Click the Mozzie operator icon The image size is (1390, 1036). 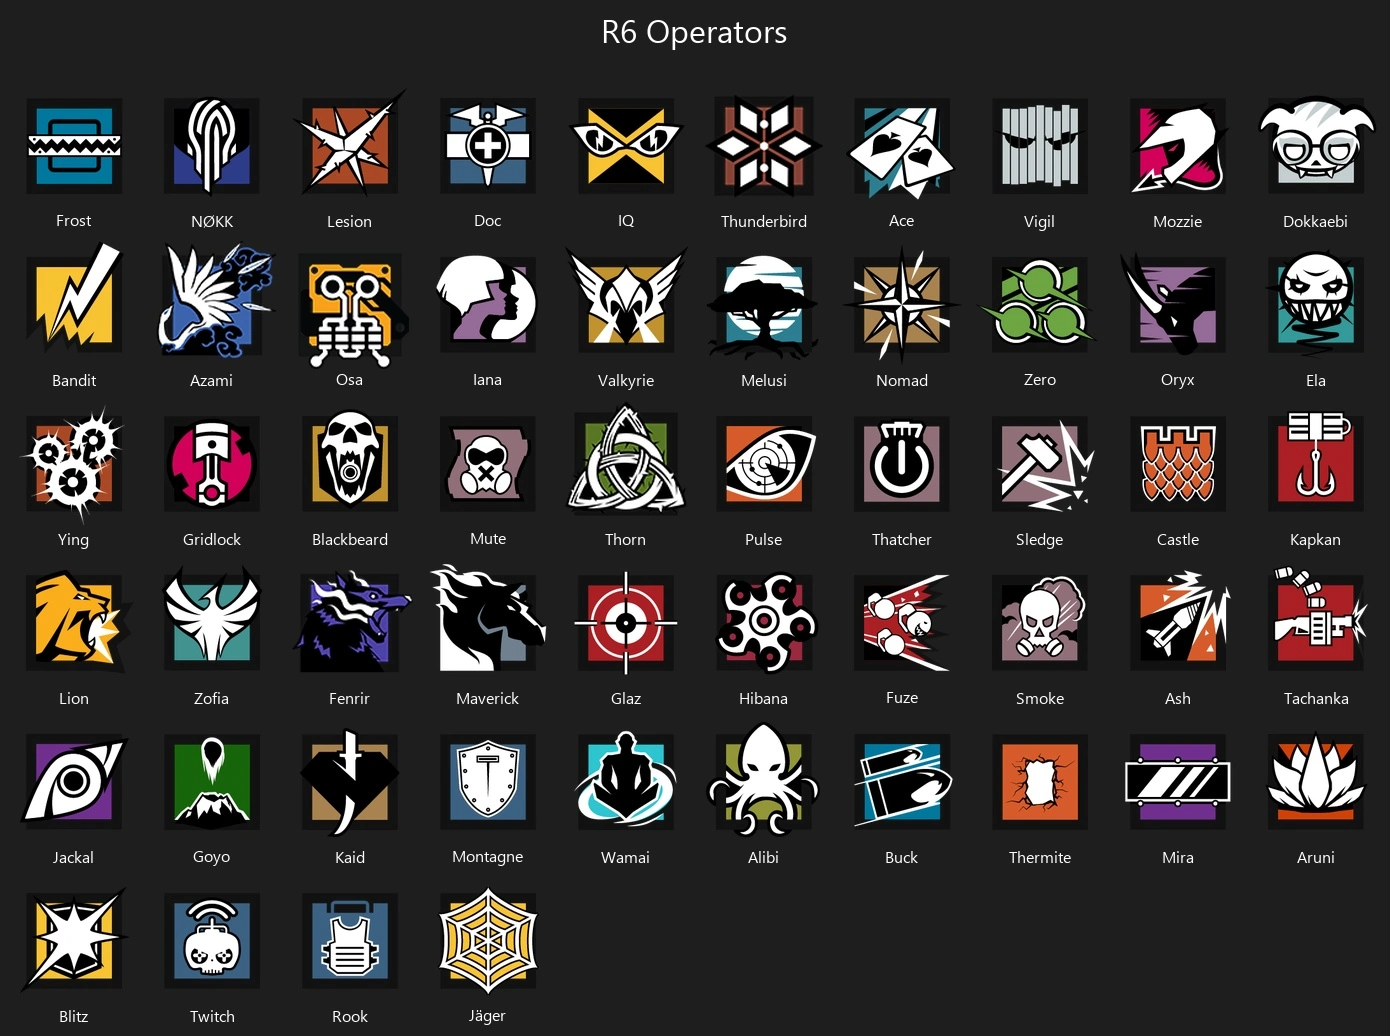tap(1178, 146)
